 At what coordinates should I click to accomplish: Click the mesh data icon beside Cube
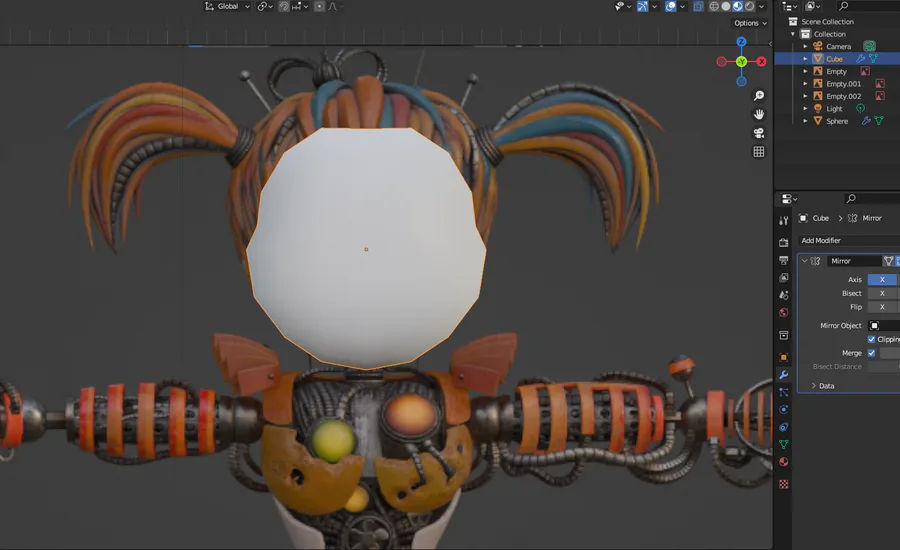click(x=874, y=59)
